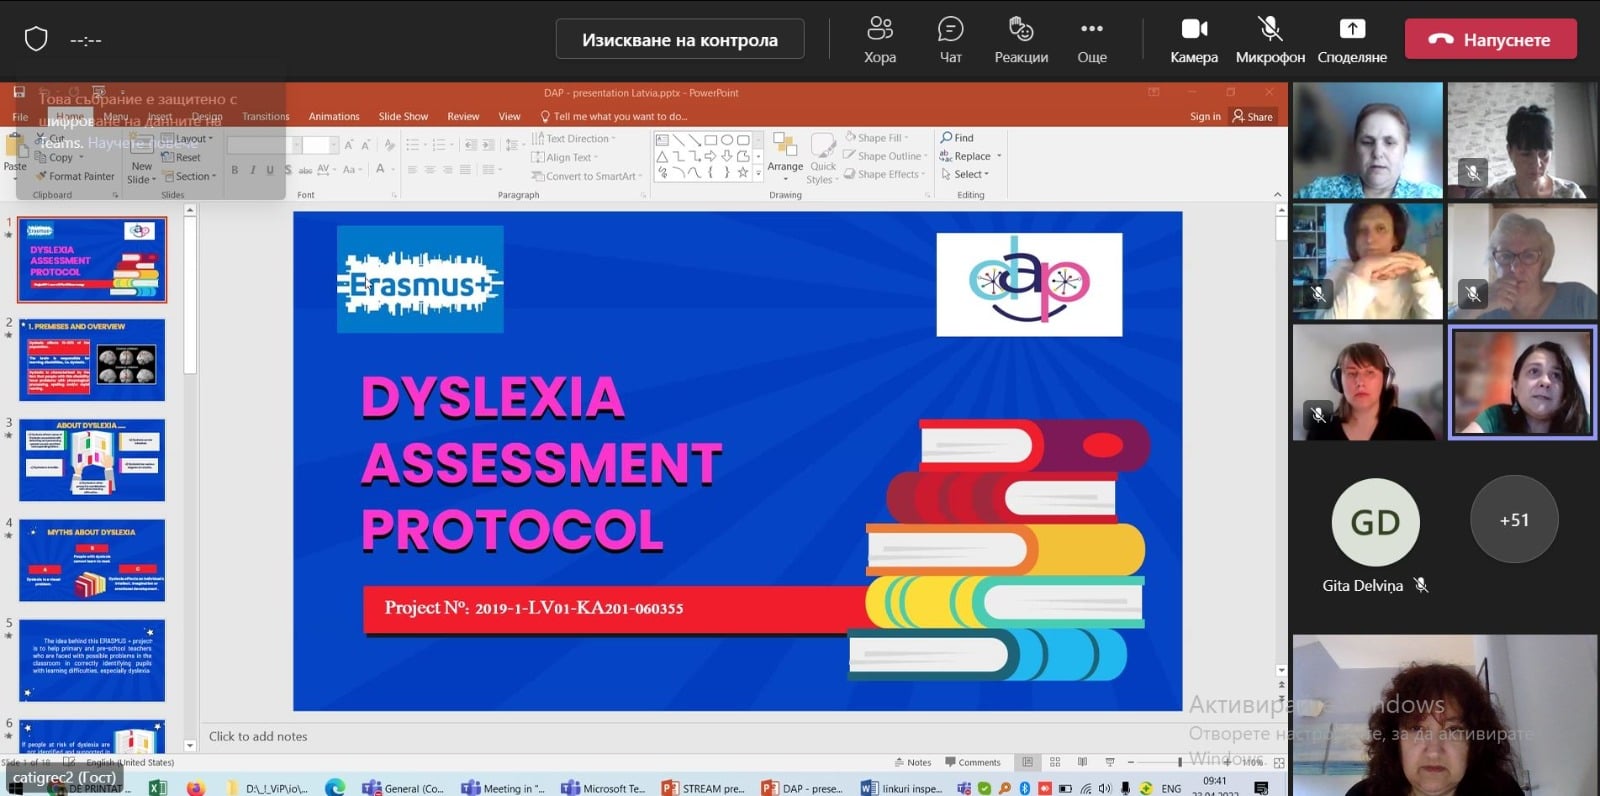Click Find in the Editing group
This screenshot has height=796, width=1600.
[x=957, y=138]
